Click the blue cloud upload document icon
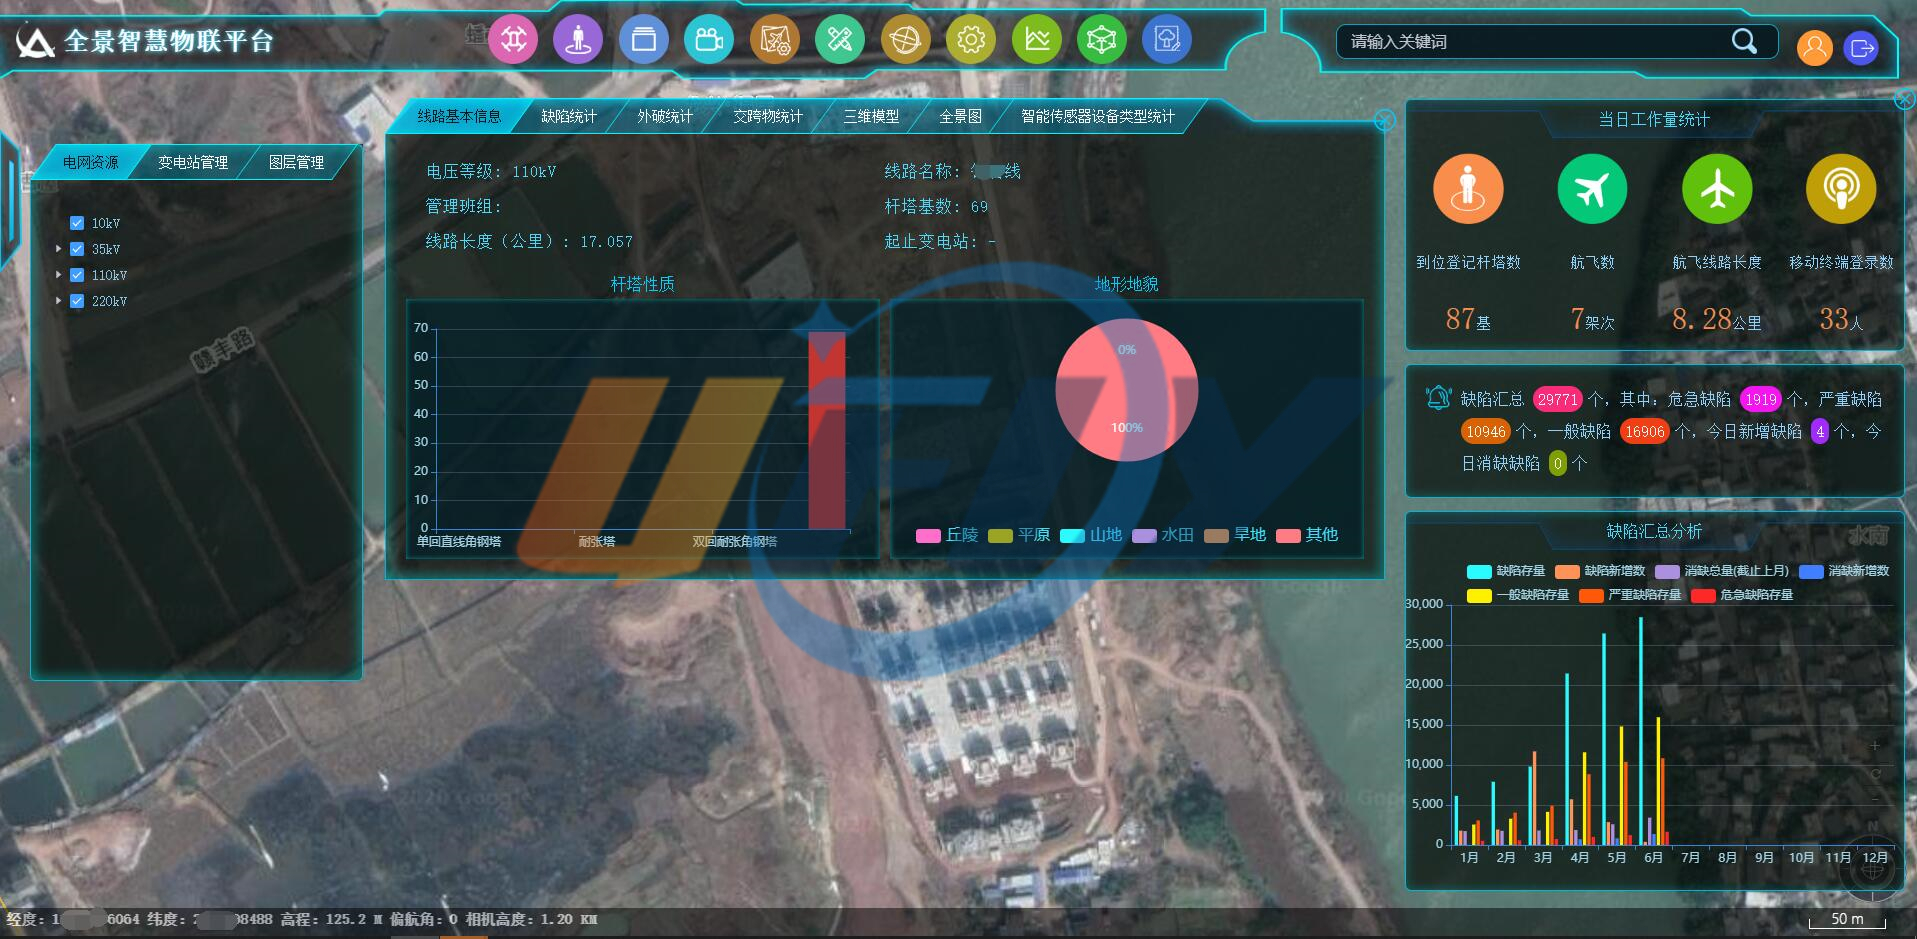This screenshot has height=939, width=1917. [1167, 40]
